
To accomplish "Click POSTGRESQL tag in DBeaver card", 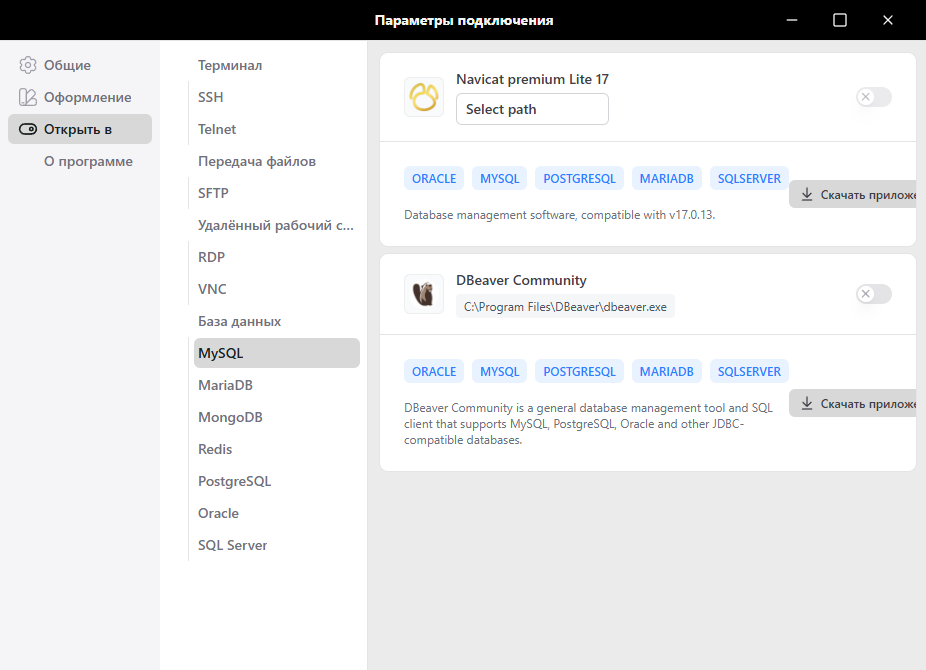I will click(579, 371).
